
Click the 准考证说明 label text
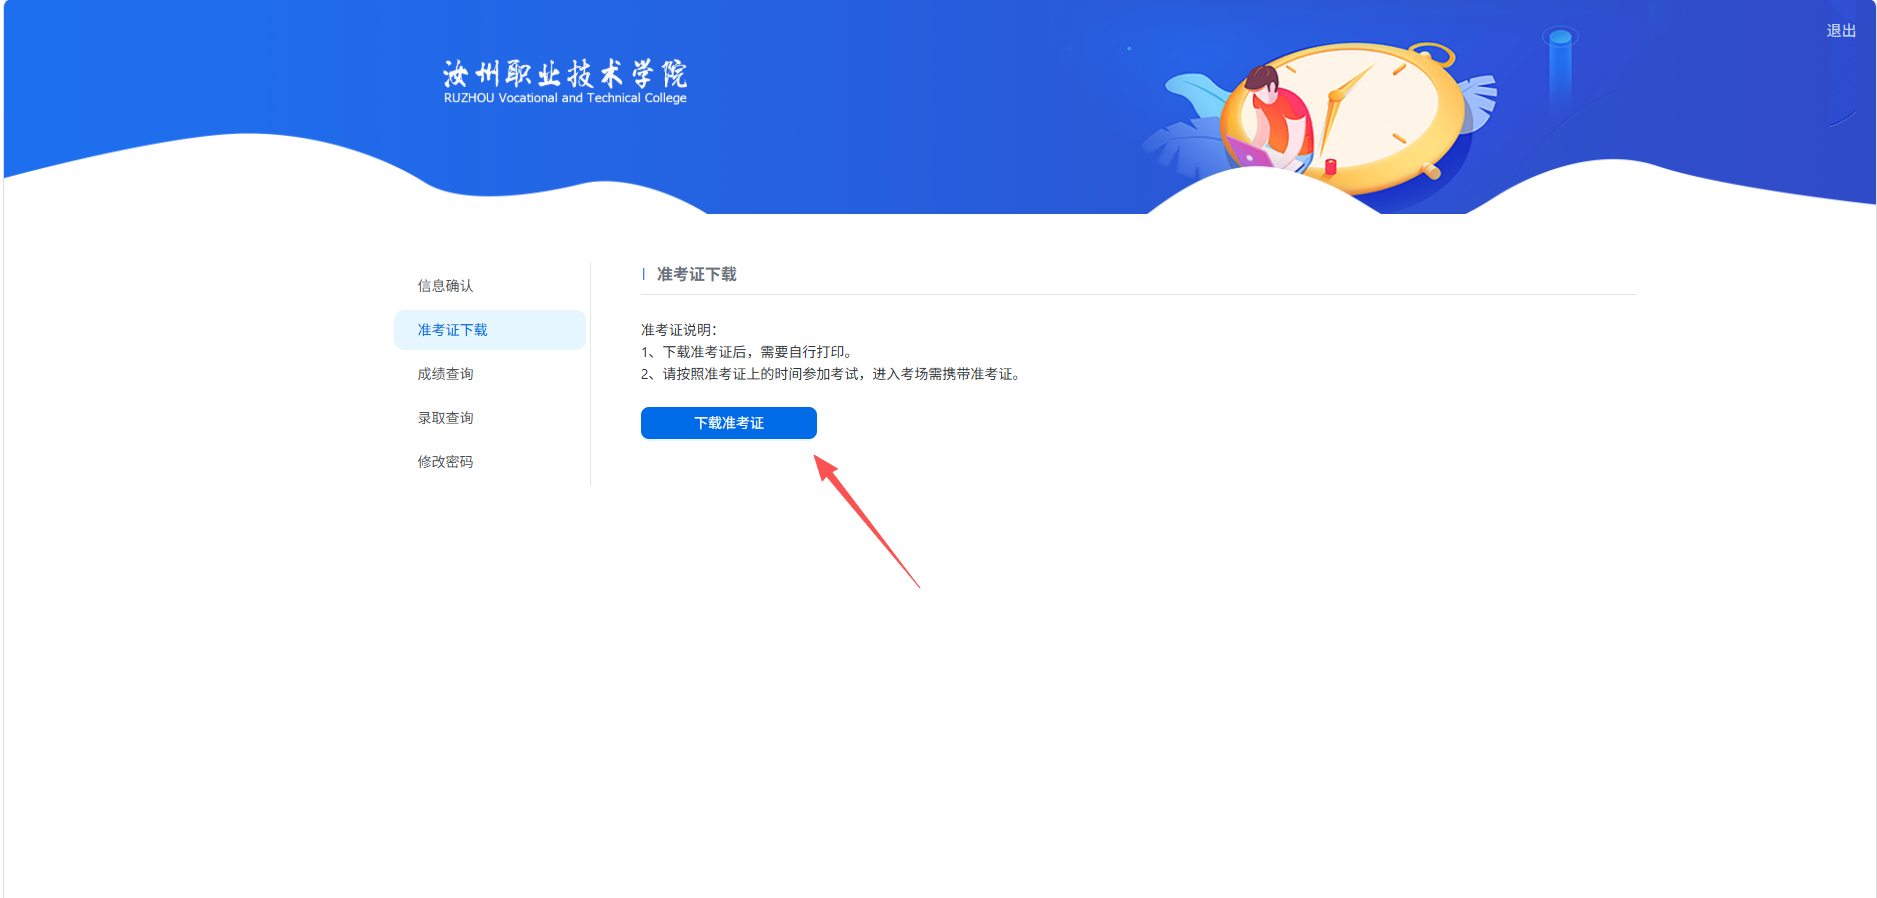[679, 330]
